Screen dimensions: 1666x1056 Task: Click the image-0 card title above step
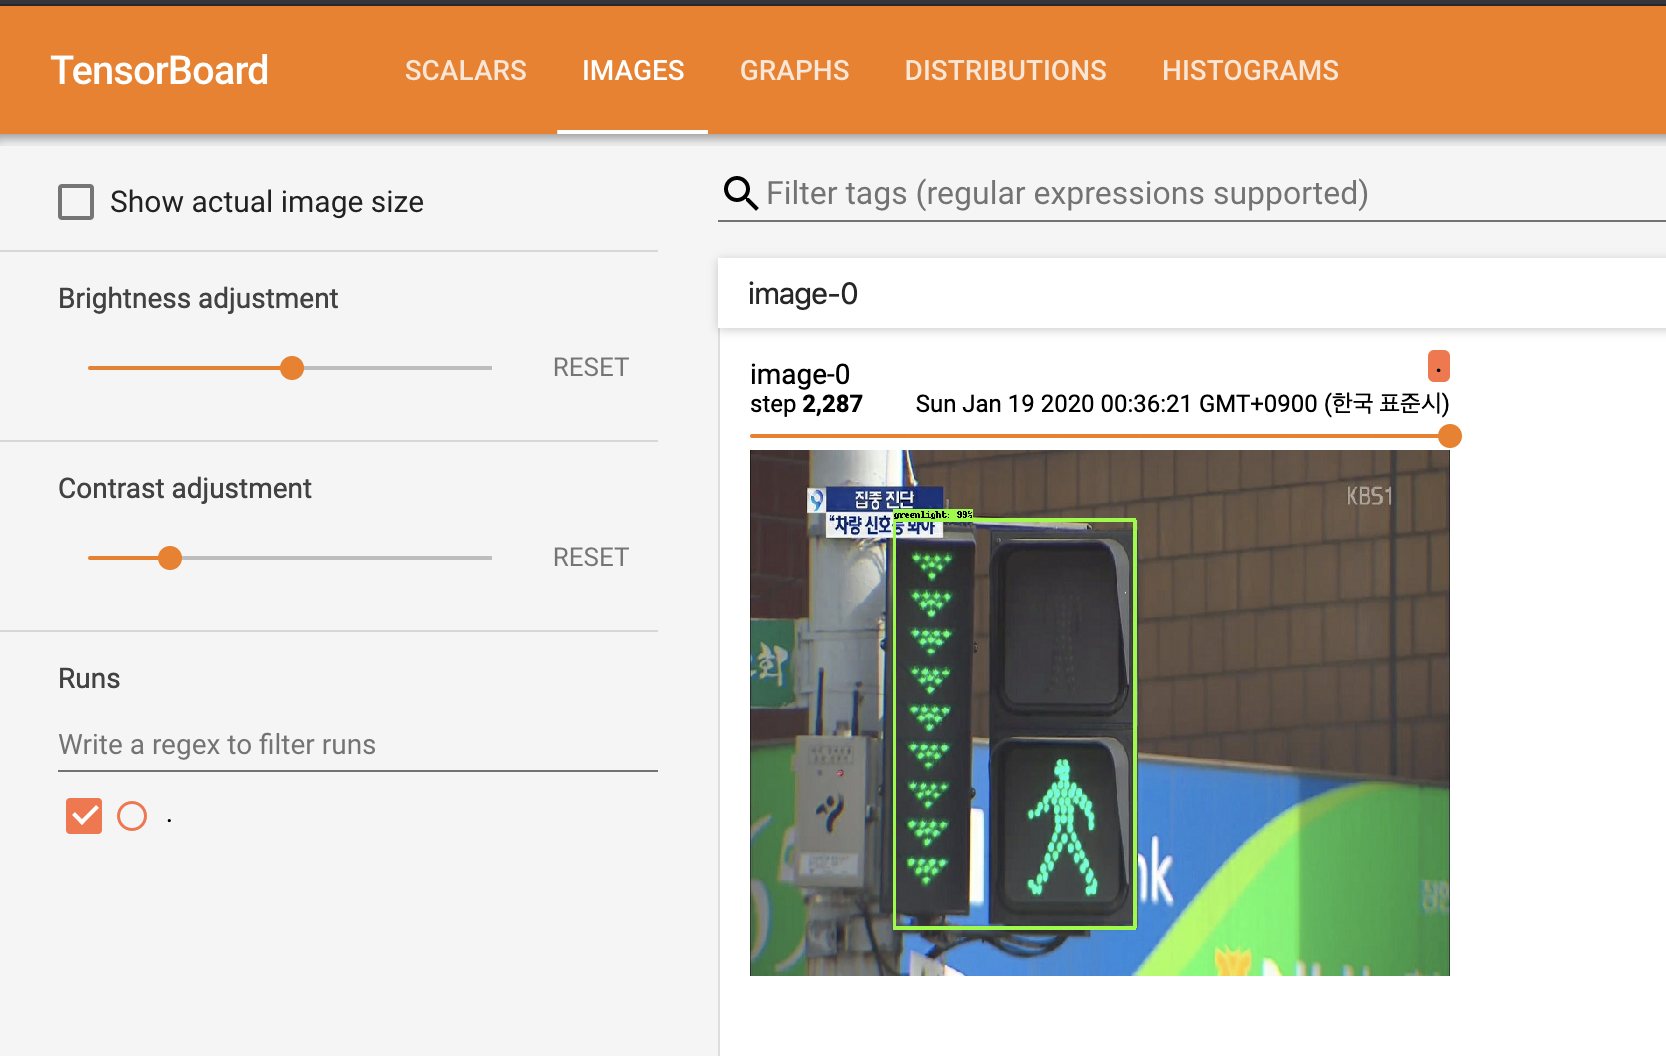(x=800, y=374)
